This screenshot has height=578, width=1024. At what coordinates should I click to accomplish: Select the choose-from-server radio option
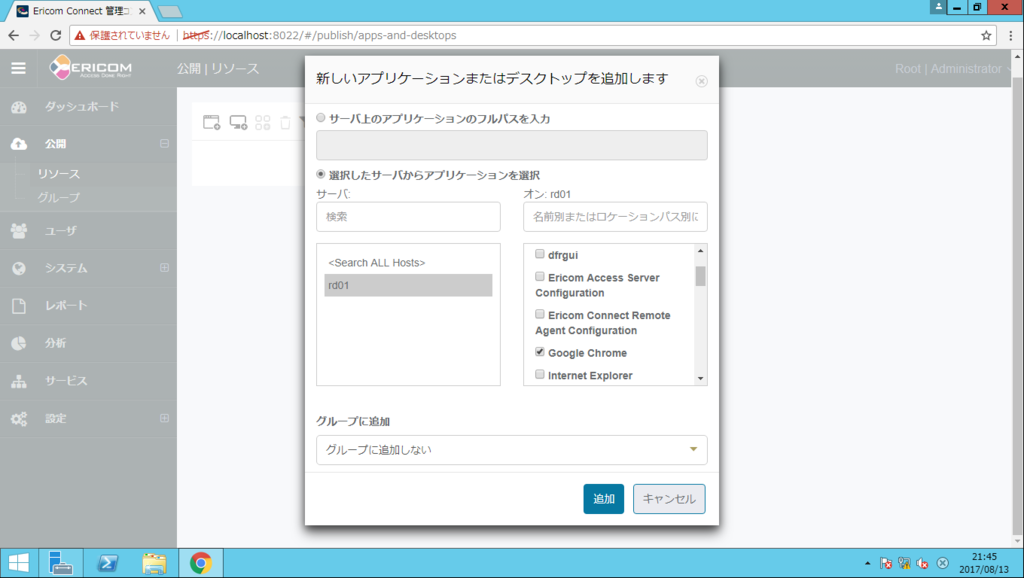(321, 174)
